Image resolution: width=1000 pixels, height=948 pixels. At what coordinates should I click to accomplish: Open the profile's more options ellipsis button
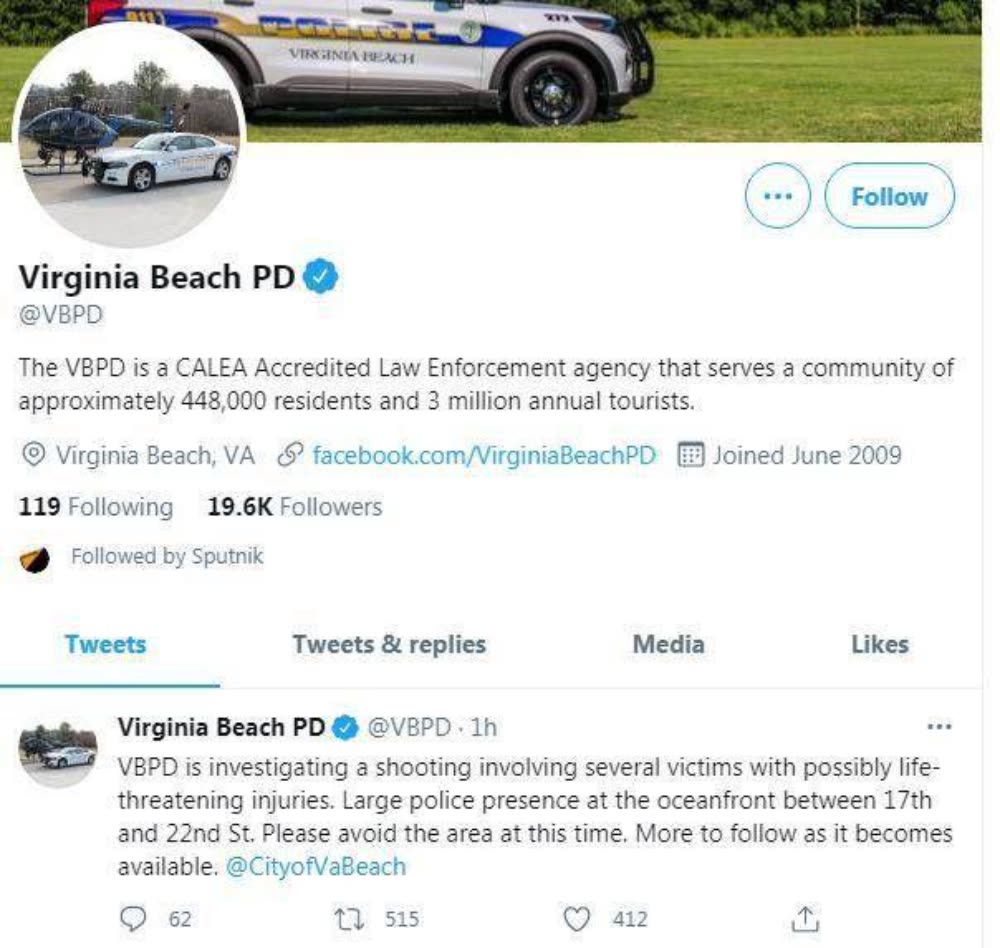tap(777, 197)
